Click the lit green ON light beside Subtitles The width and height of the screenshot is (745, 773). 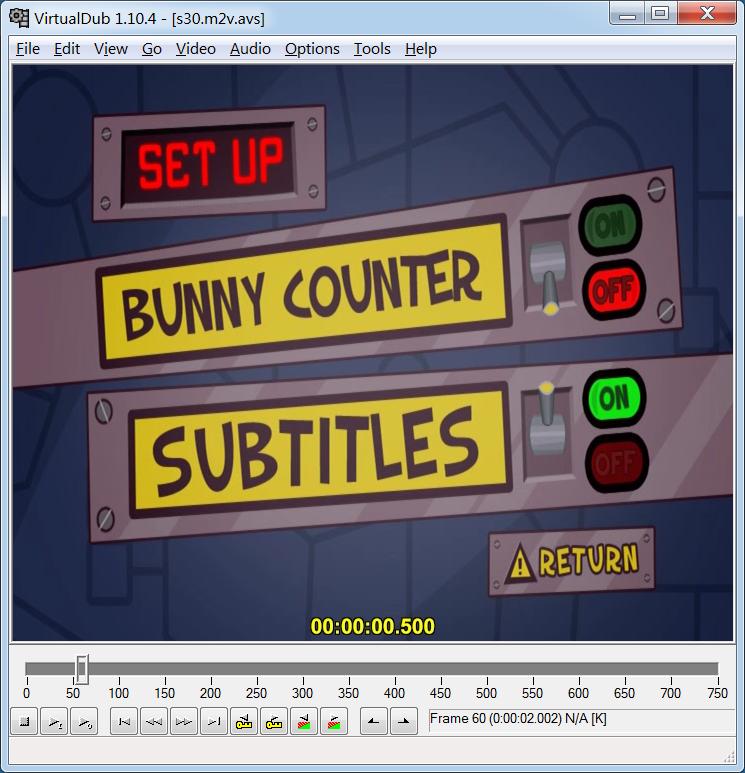tap(614, 398)
